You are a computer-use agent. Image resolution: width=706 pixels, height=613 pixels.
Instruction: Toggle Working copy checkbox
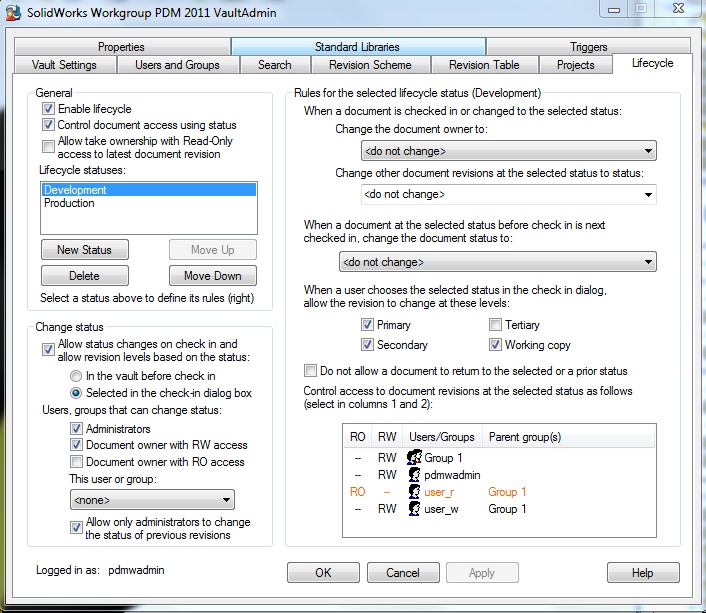[x=495, y=345]
